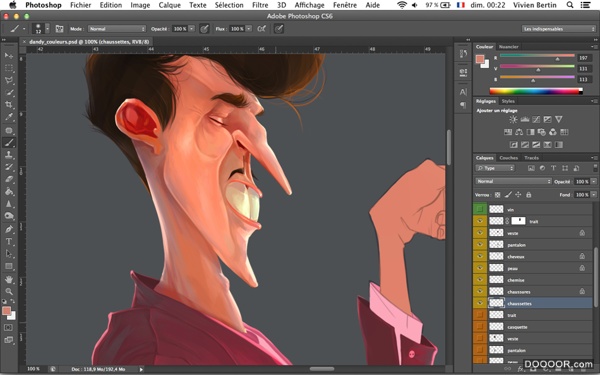Open History panel icon in collapsed dock
Screen dimensions: 600x375
pos(463,54)
